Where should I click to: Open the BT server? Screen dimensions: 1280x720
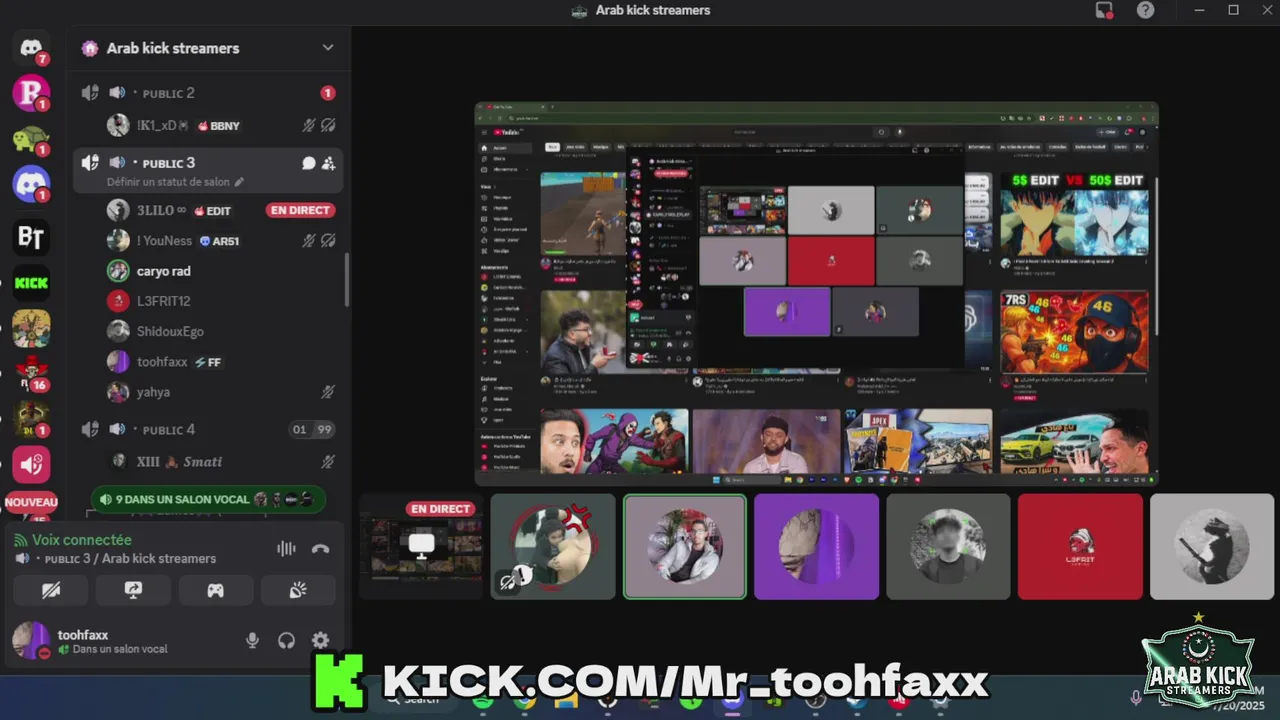(31, 237)
